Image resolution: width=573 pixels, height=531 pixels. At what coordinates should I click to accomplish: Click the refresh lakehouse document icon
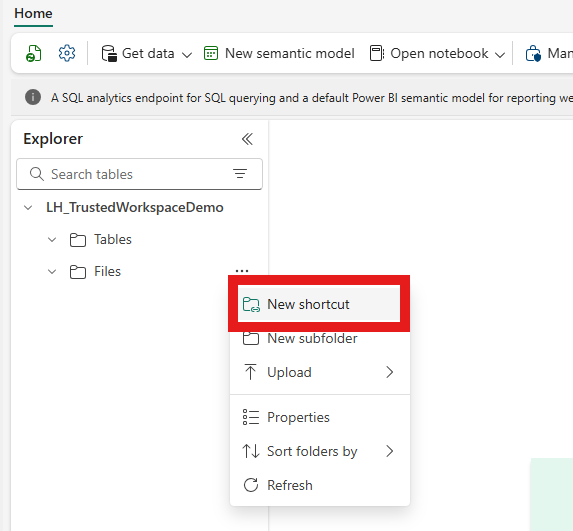click(34, 53)
